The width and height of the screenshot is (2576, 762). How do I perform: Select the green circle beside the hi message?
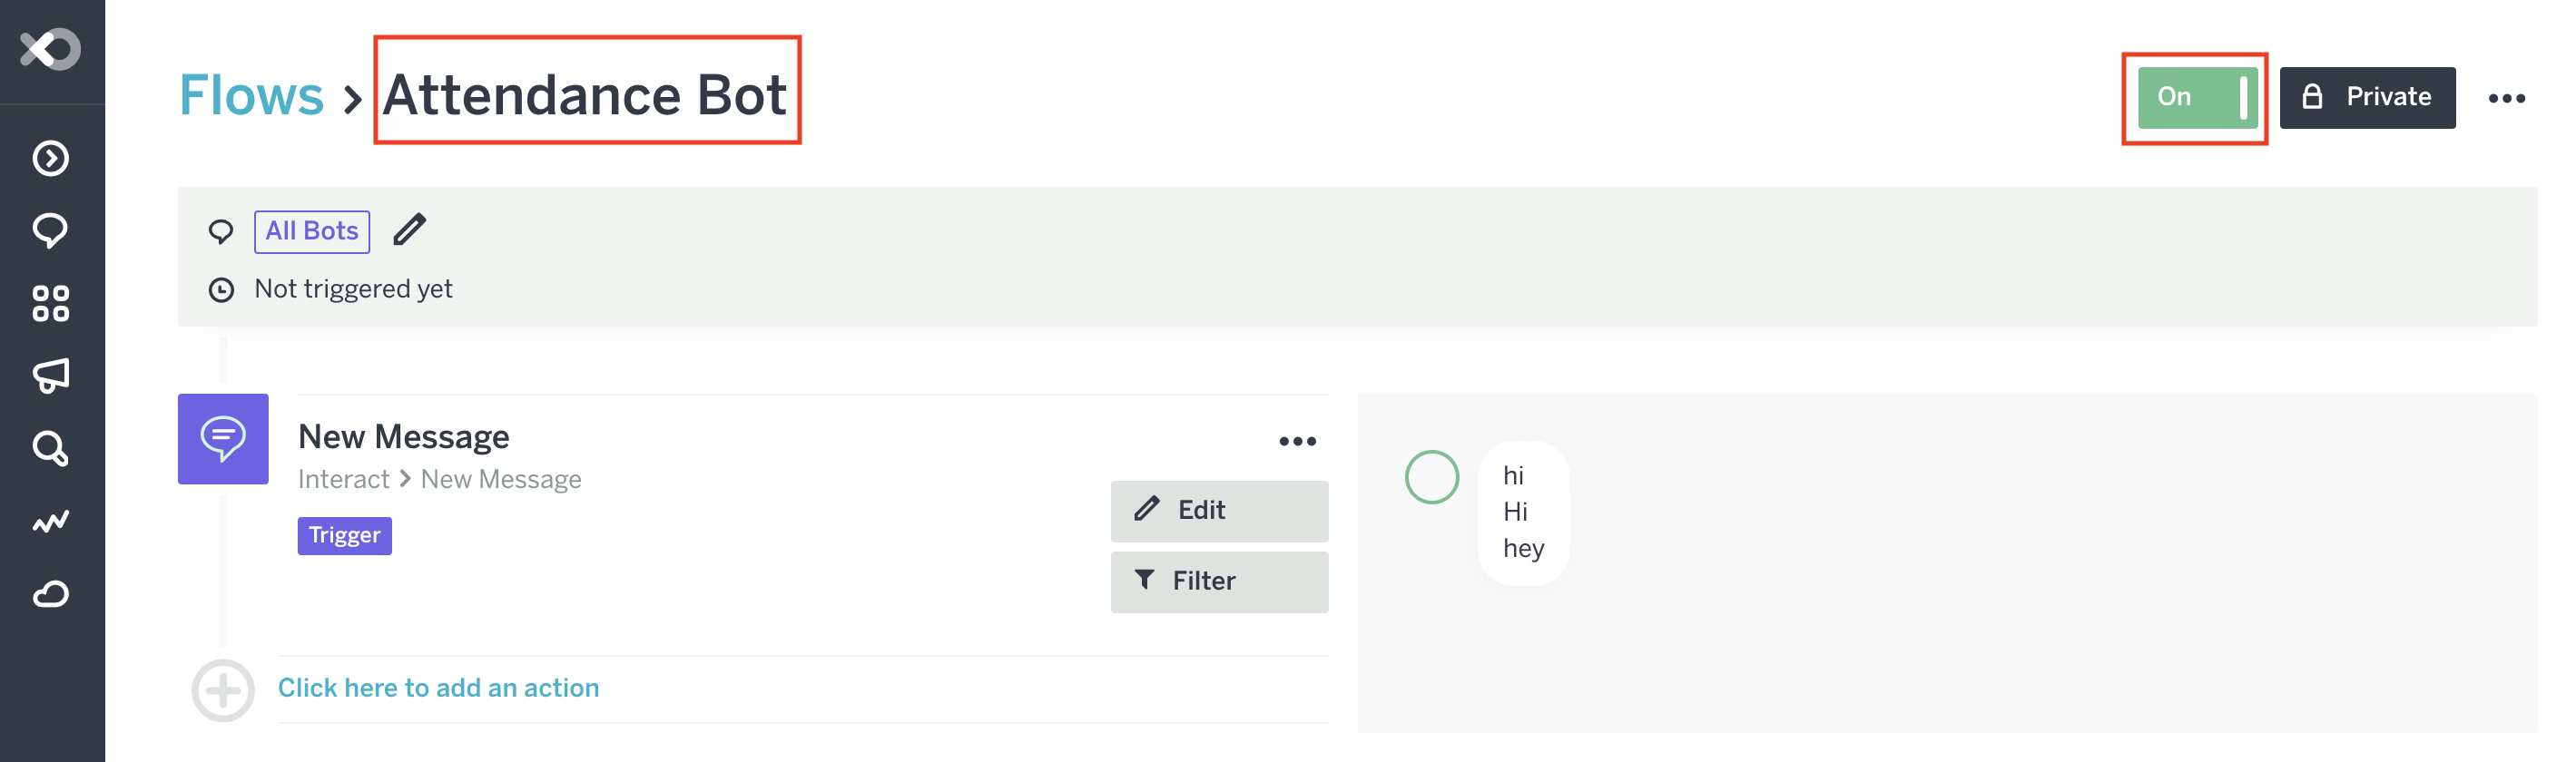pos(1431,477)
